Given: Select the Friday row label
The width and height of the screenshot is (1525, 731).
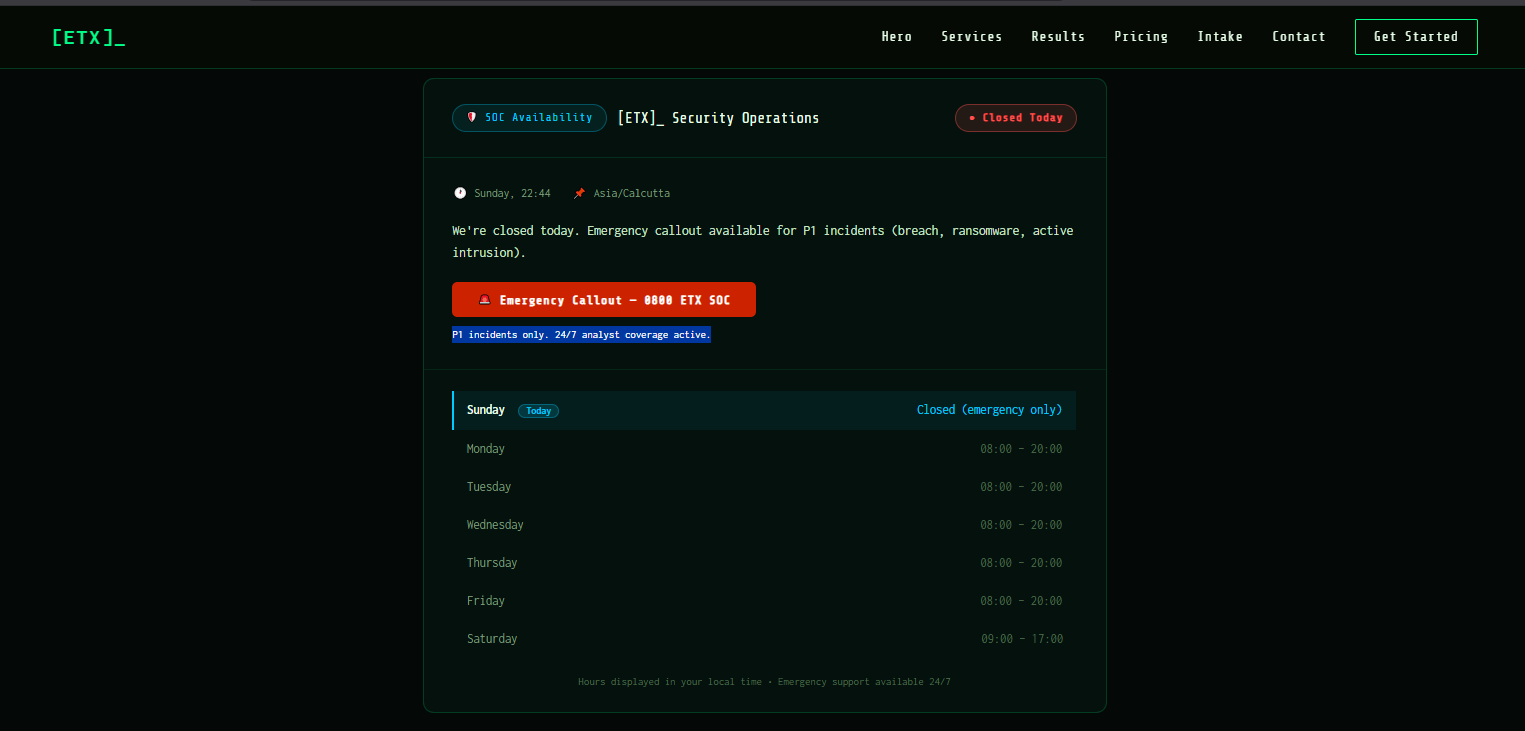Looking at the screenshot, I should click(486, 601).
